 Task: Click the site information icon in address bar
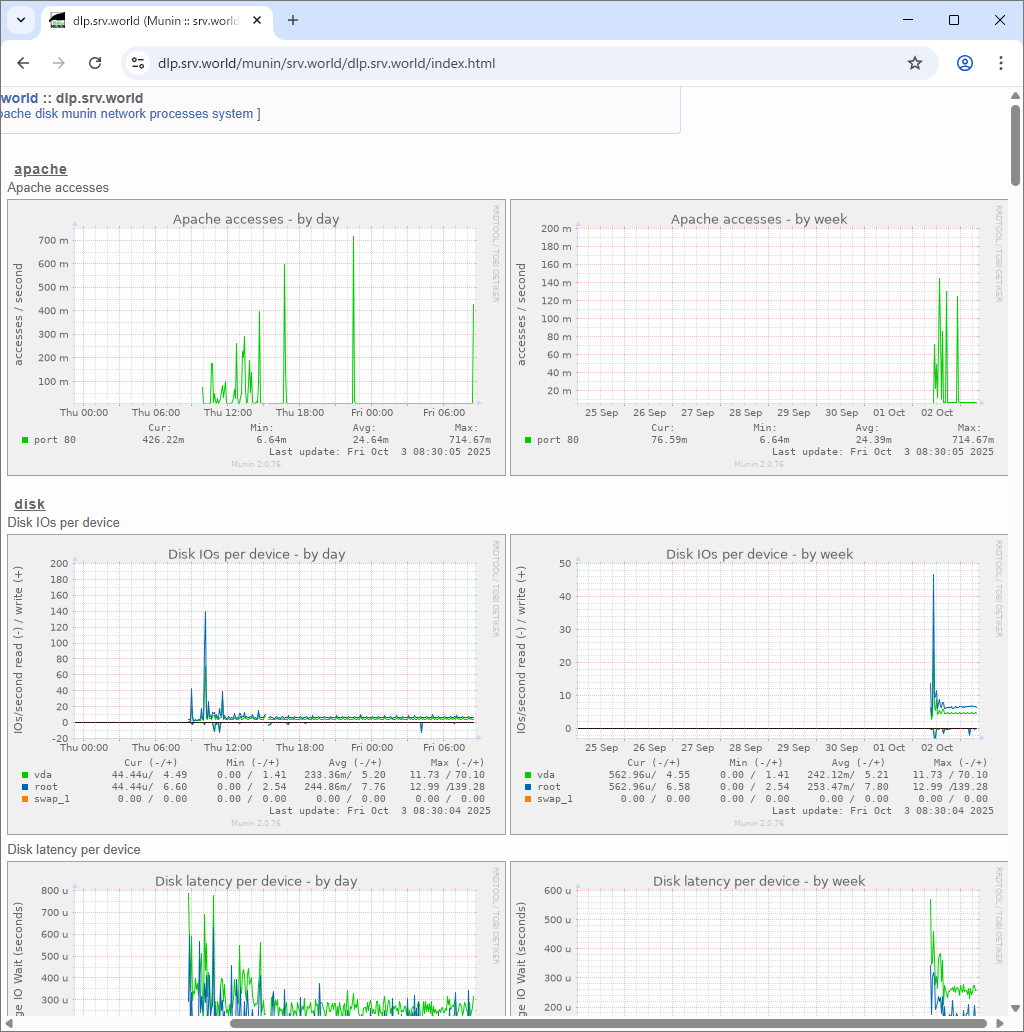pyautogui.click(x=139, y=63)
